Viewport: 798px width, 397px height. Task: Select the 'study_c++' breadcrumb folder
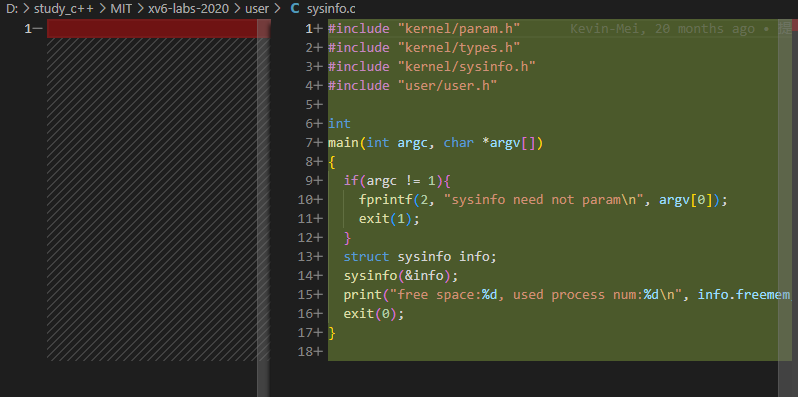(64, 9)
